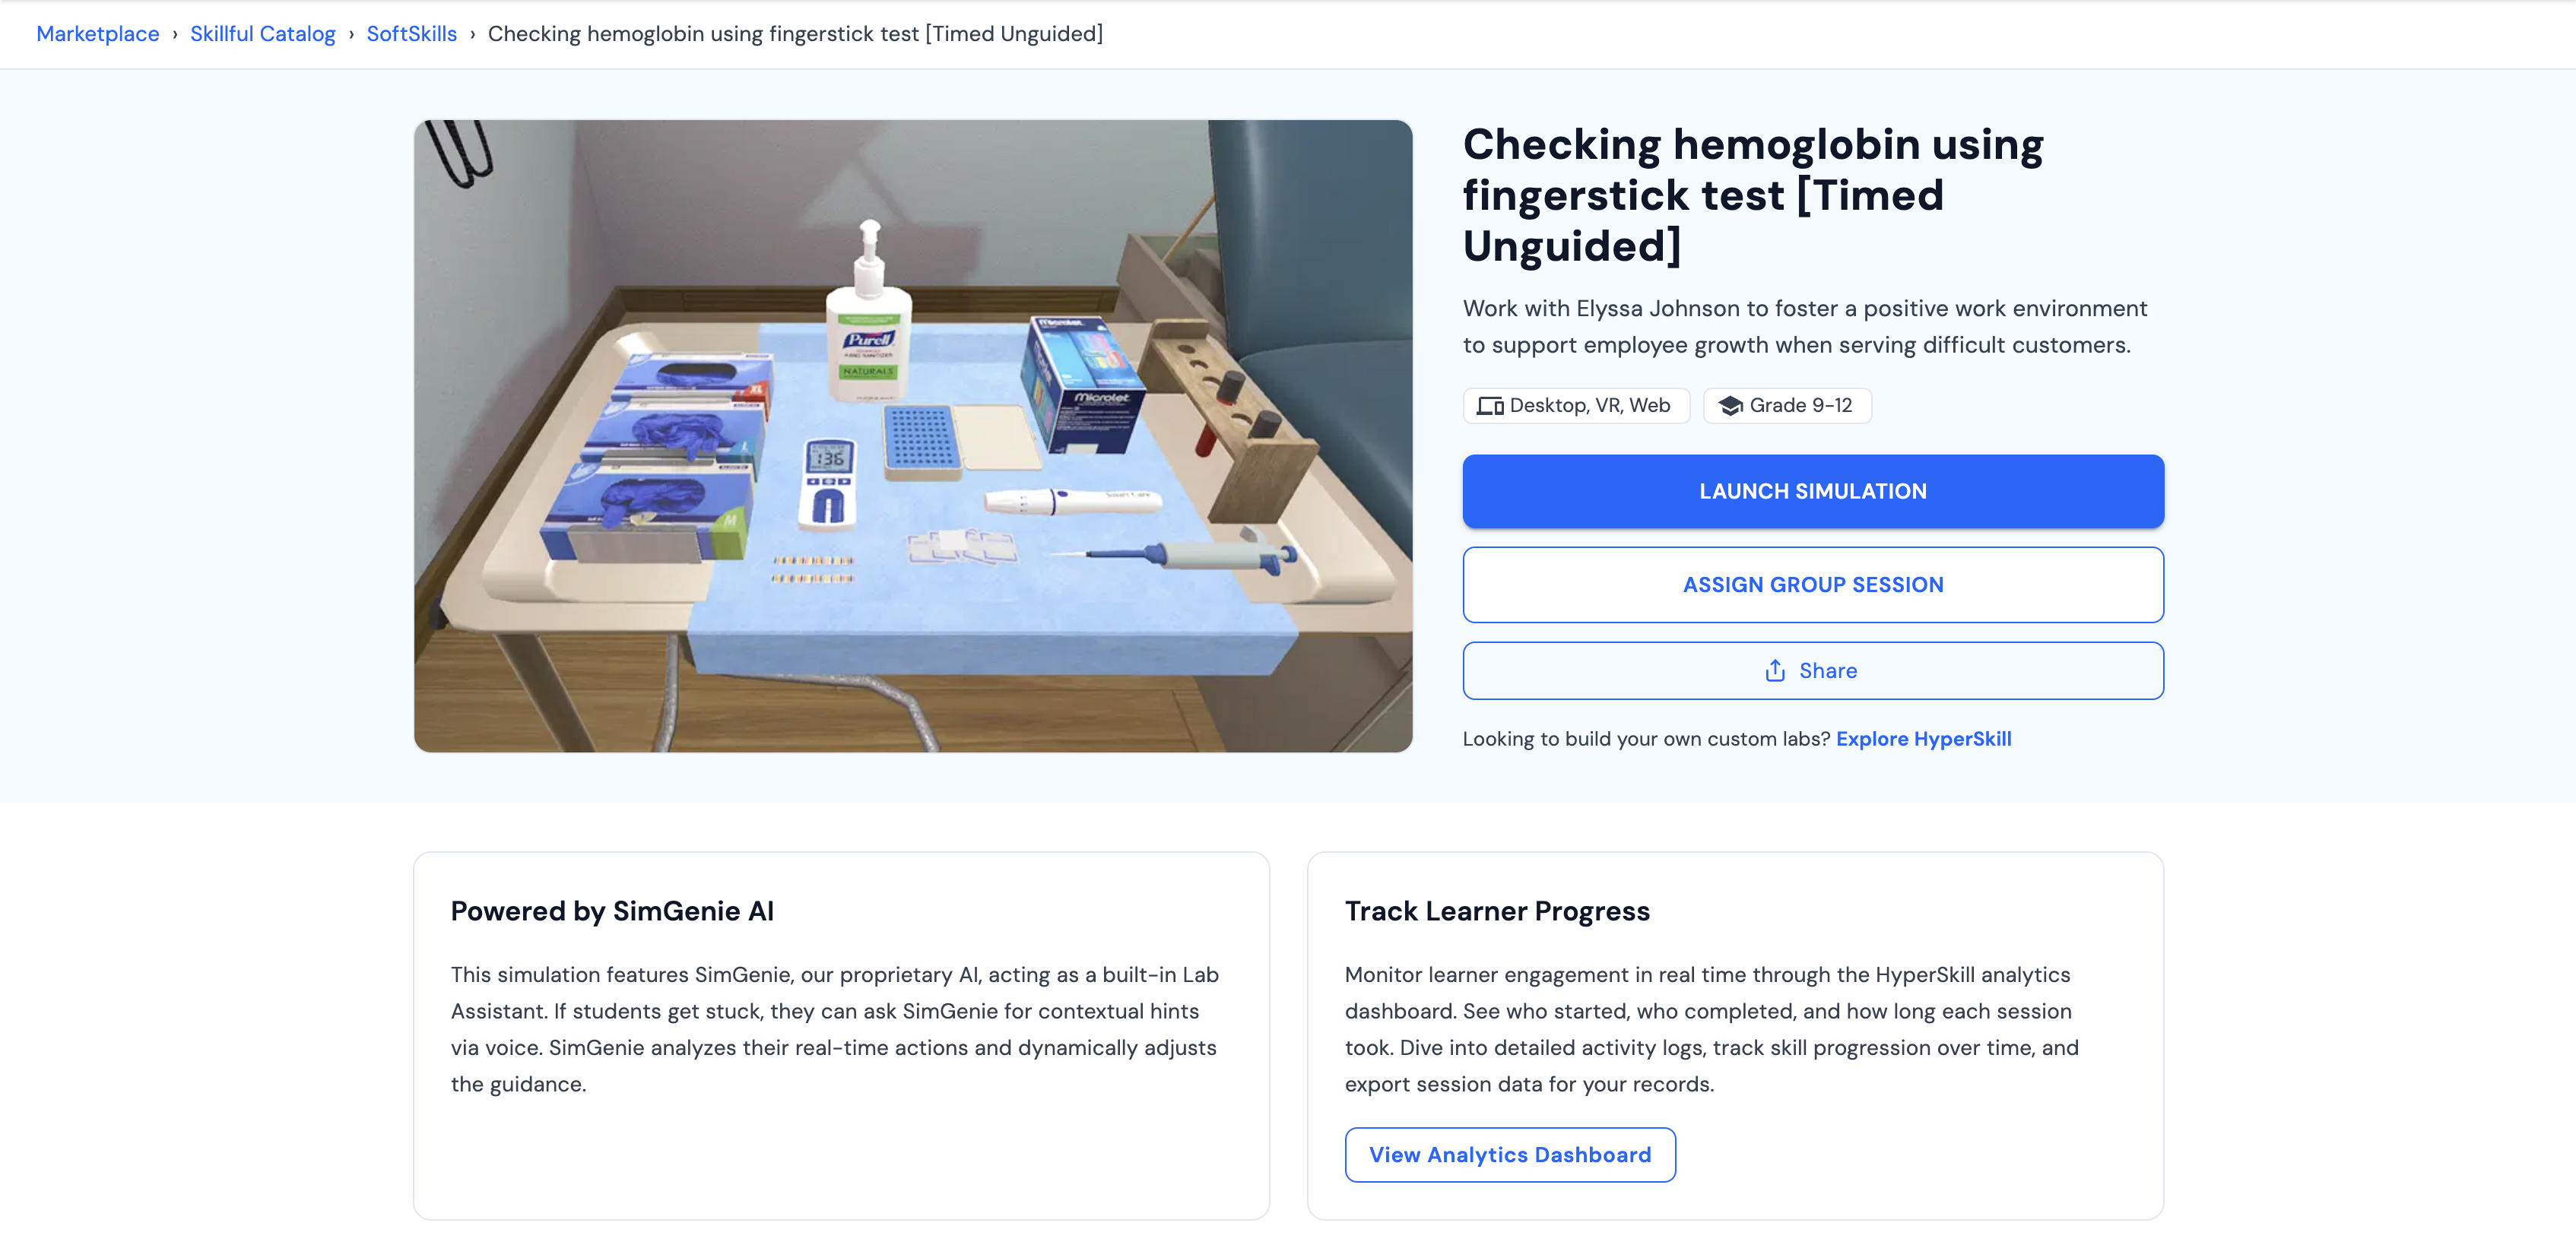Click the Track Learner Progress heading
2576x1245 pixels.
1497,911
